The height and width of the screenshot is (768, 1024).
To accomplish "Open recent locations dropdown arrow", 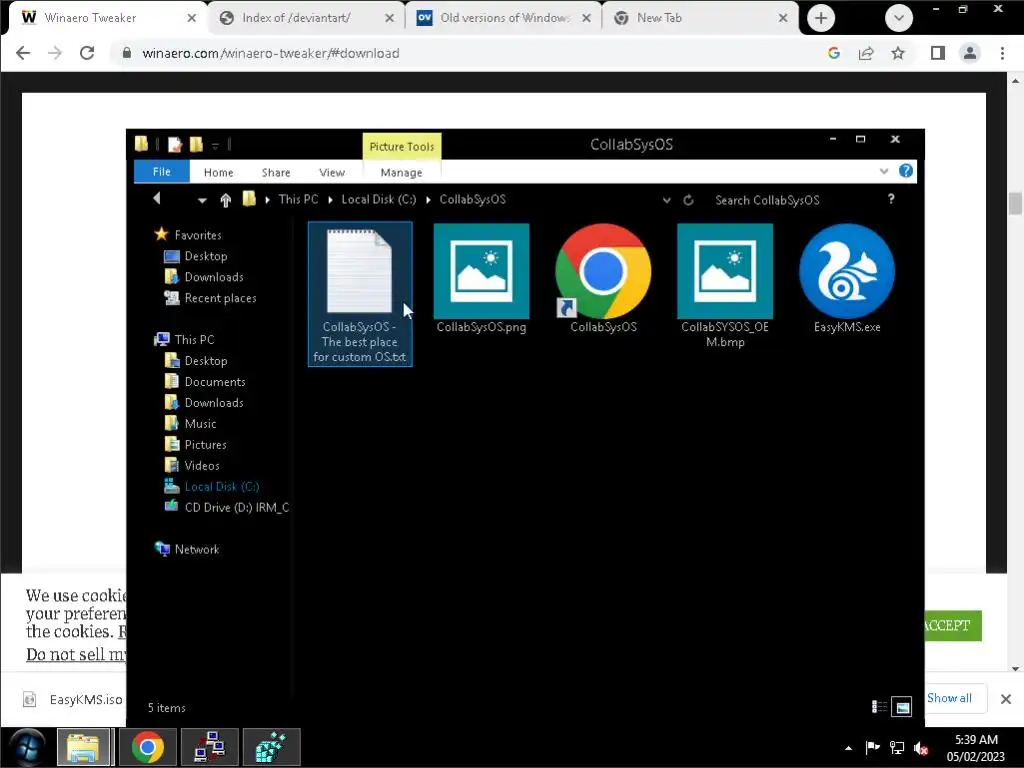I will pyautogui.click(x=202, y=200).
